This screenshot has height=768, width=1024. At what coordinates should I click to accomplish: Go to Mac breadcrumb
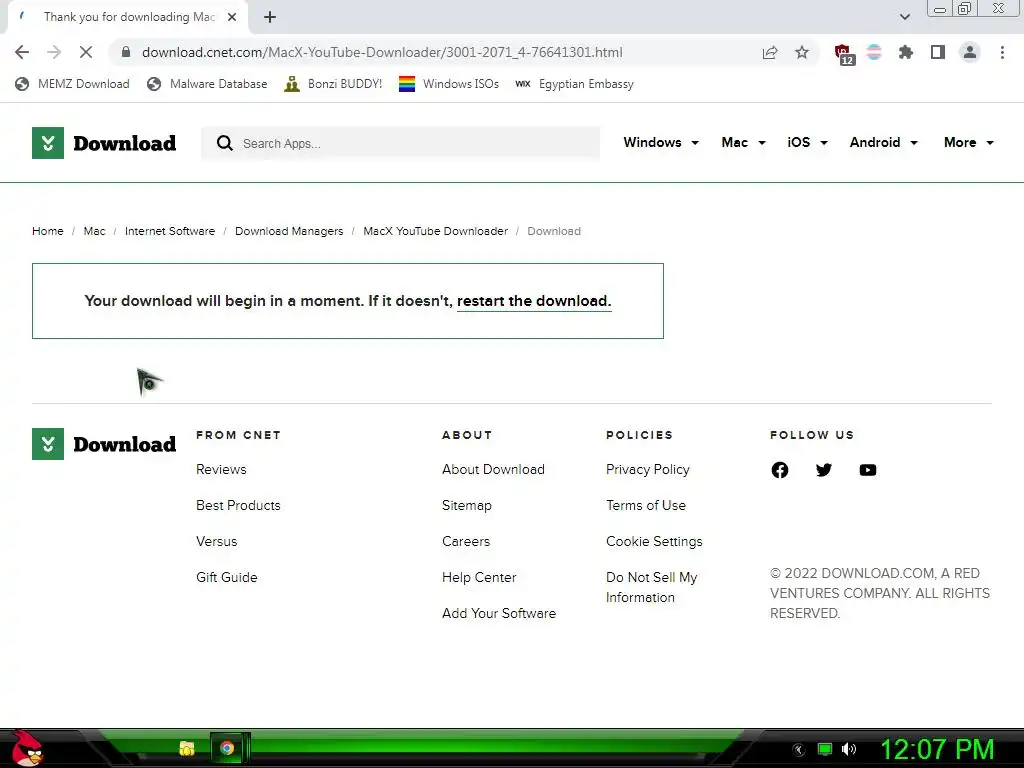click(94, 231)
